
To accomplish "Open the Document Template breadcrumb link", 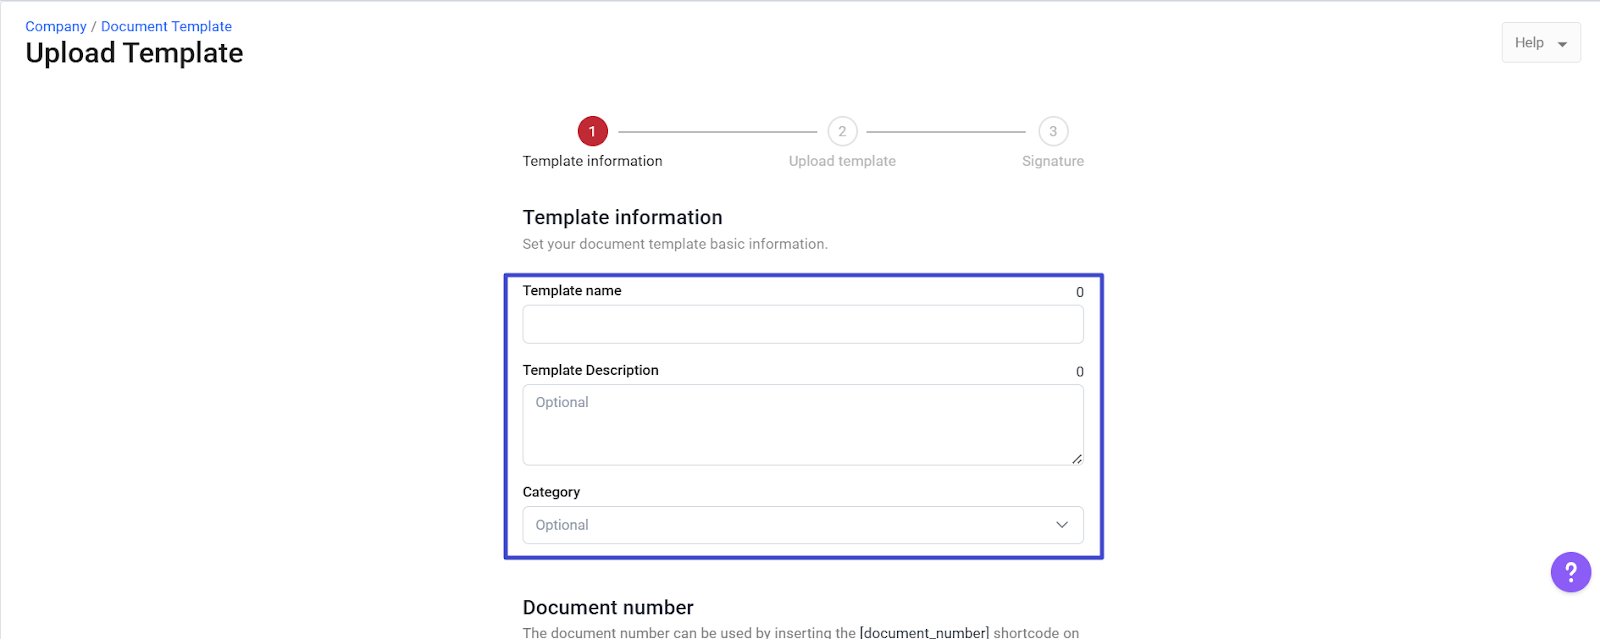I will [x=166, y=27].
